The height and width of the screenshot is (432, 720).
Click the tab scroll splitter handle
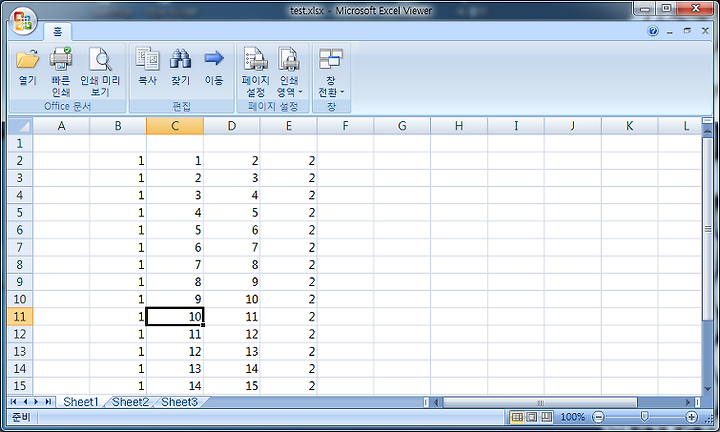(x=426, y=403)
